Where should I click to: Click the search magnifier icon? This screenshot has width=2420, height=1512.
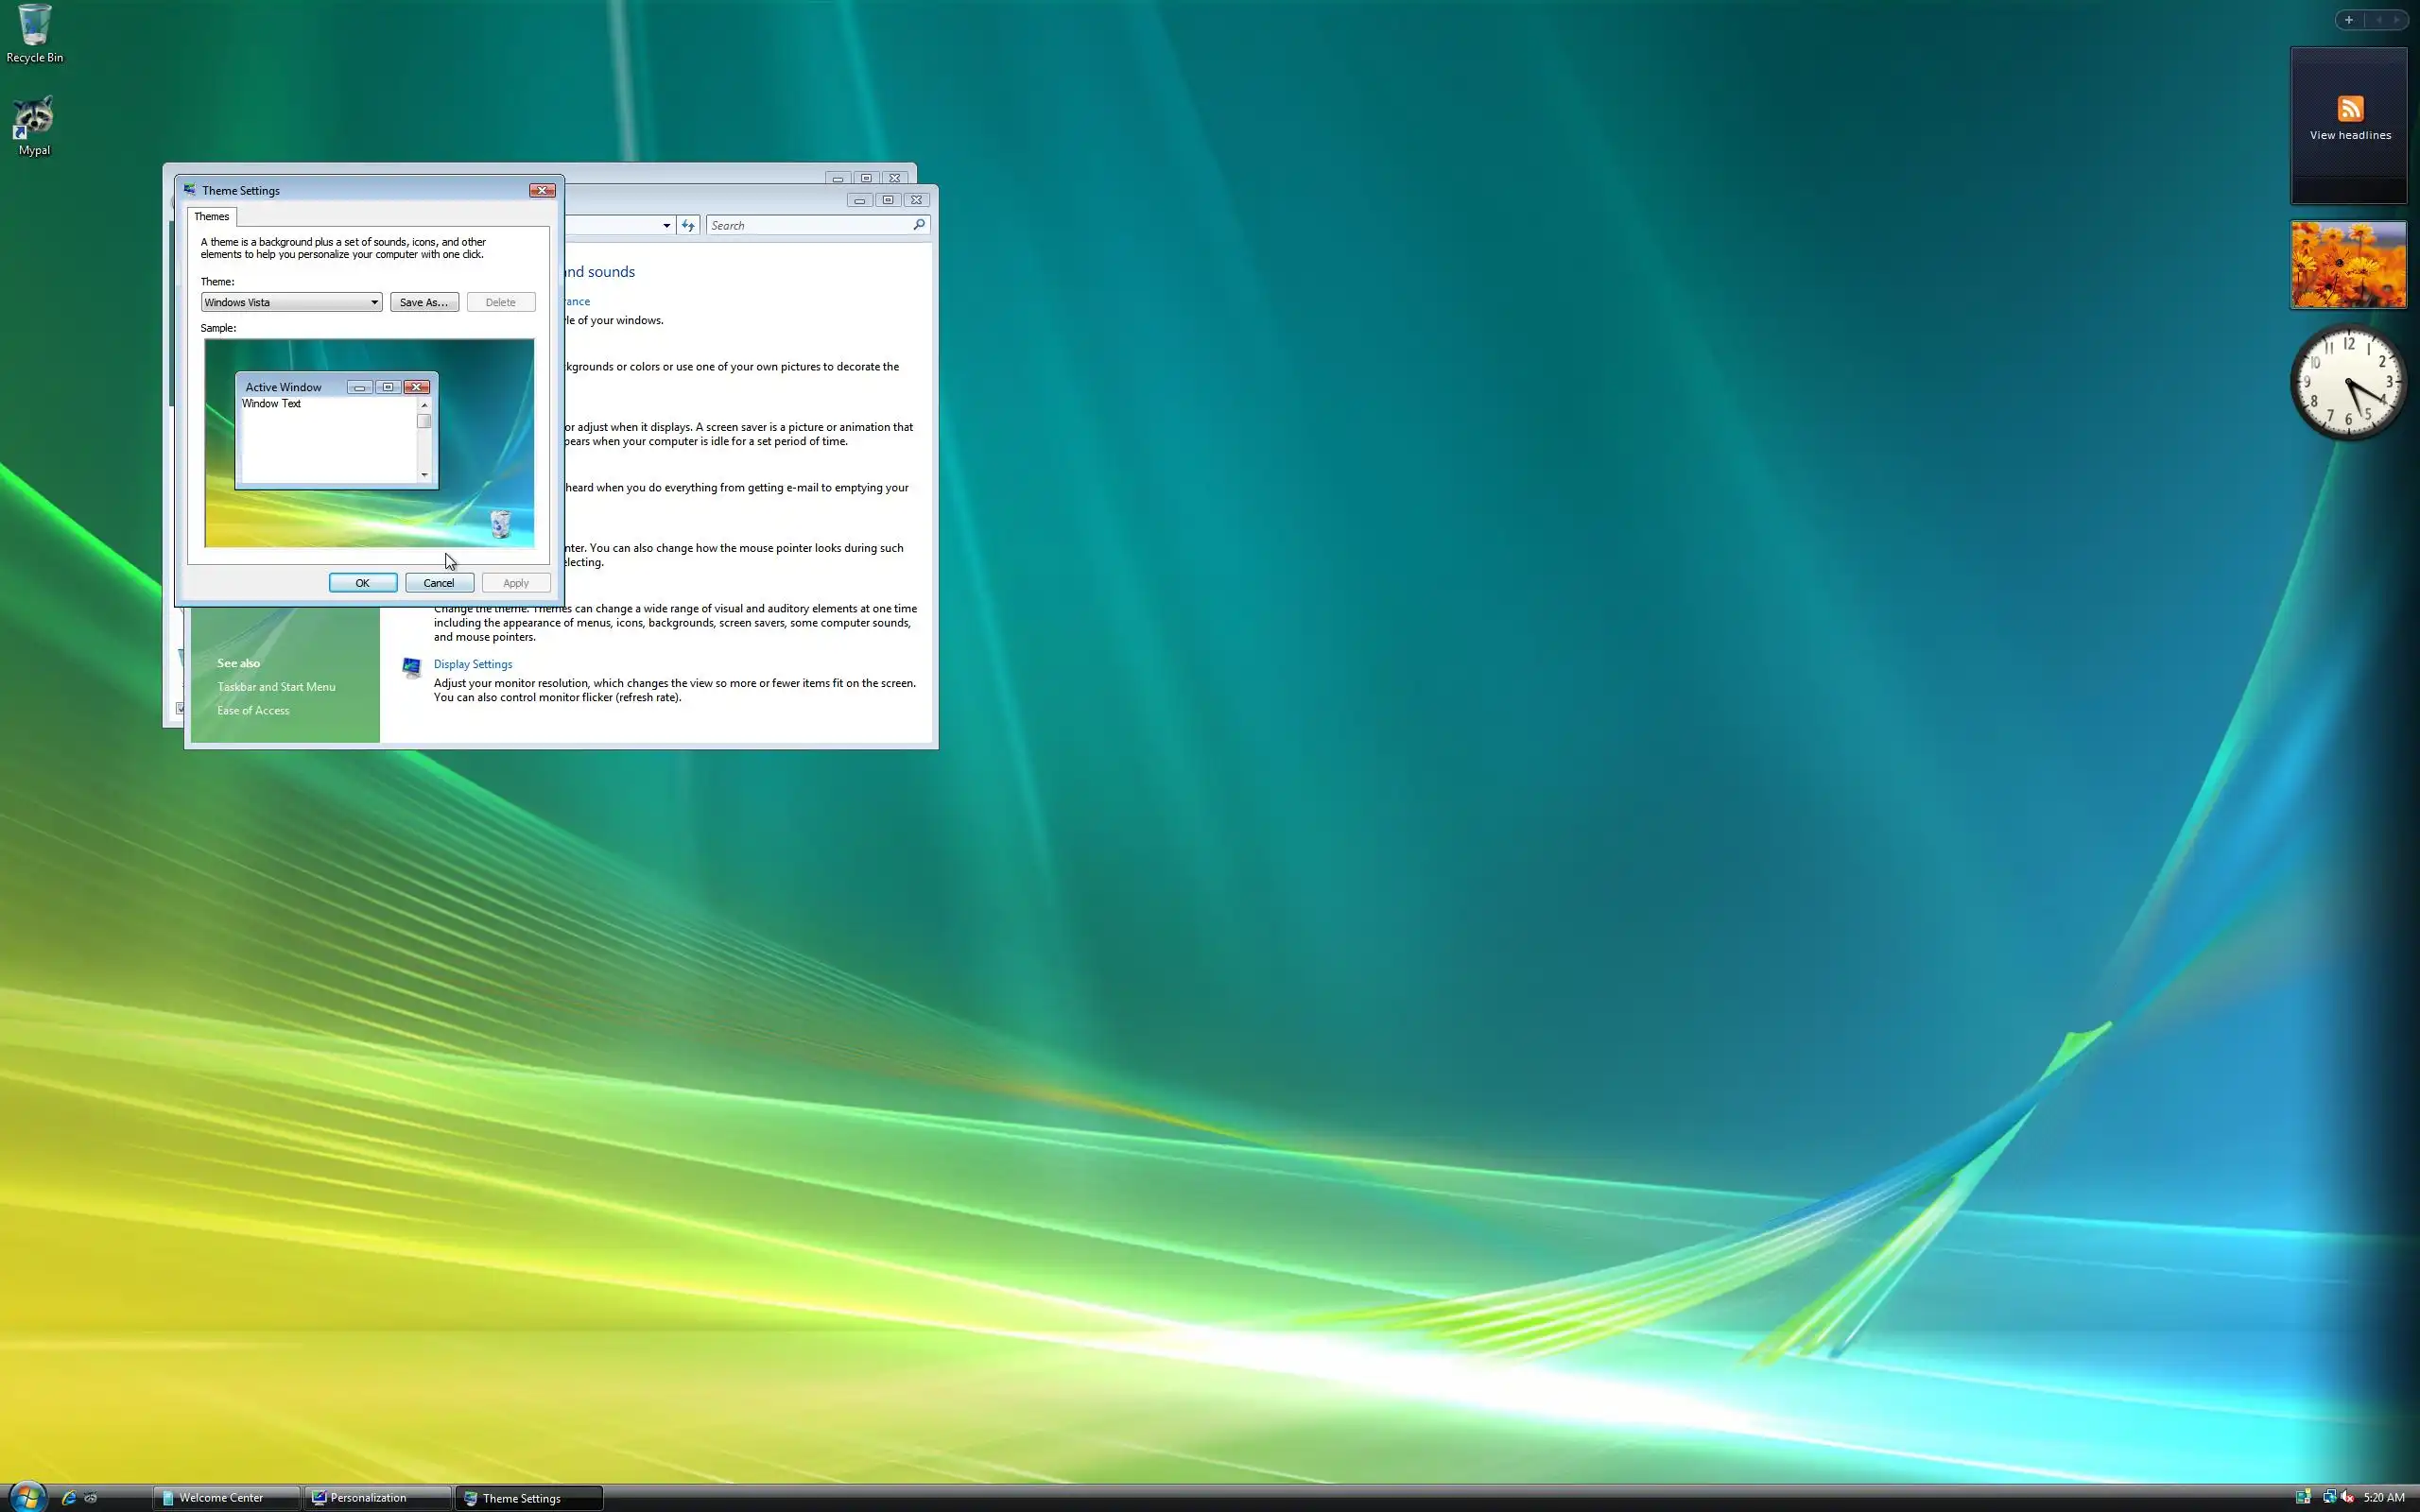pos(918,225)
